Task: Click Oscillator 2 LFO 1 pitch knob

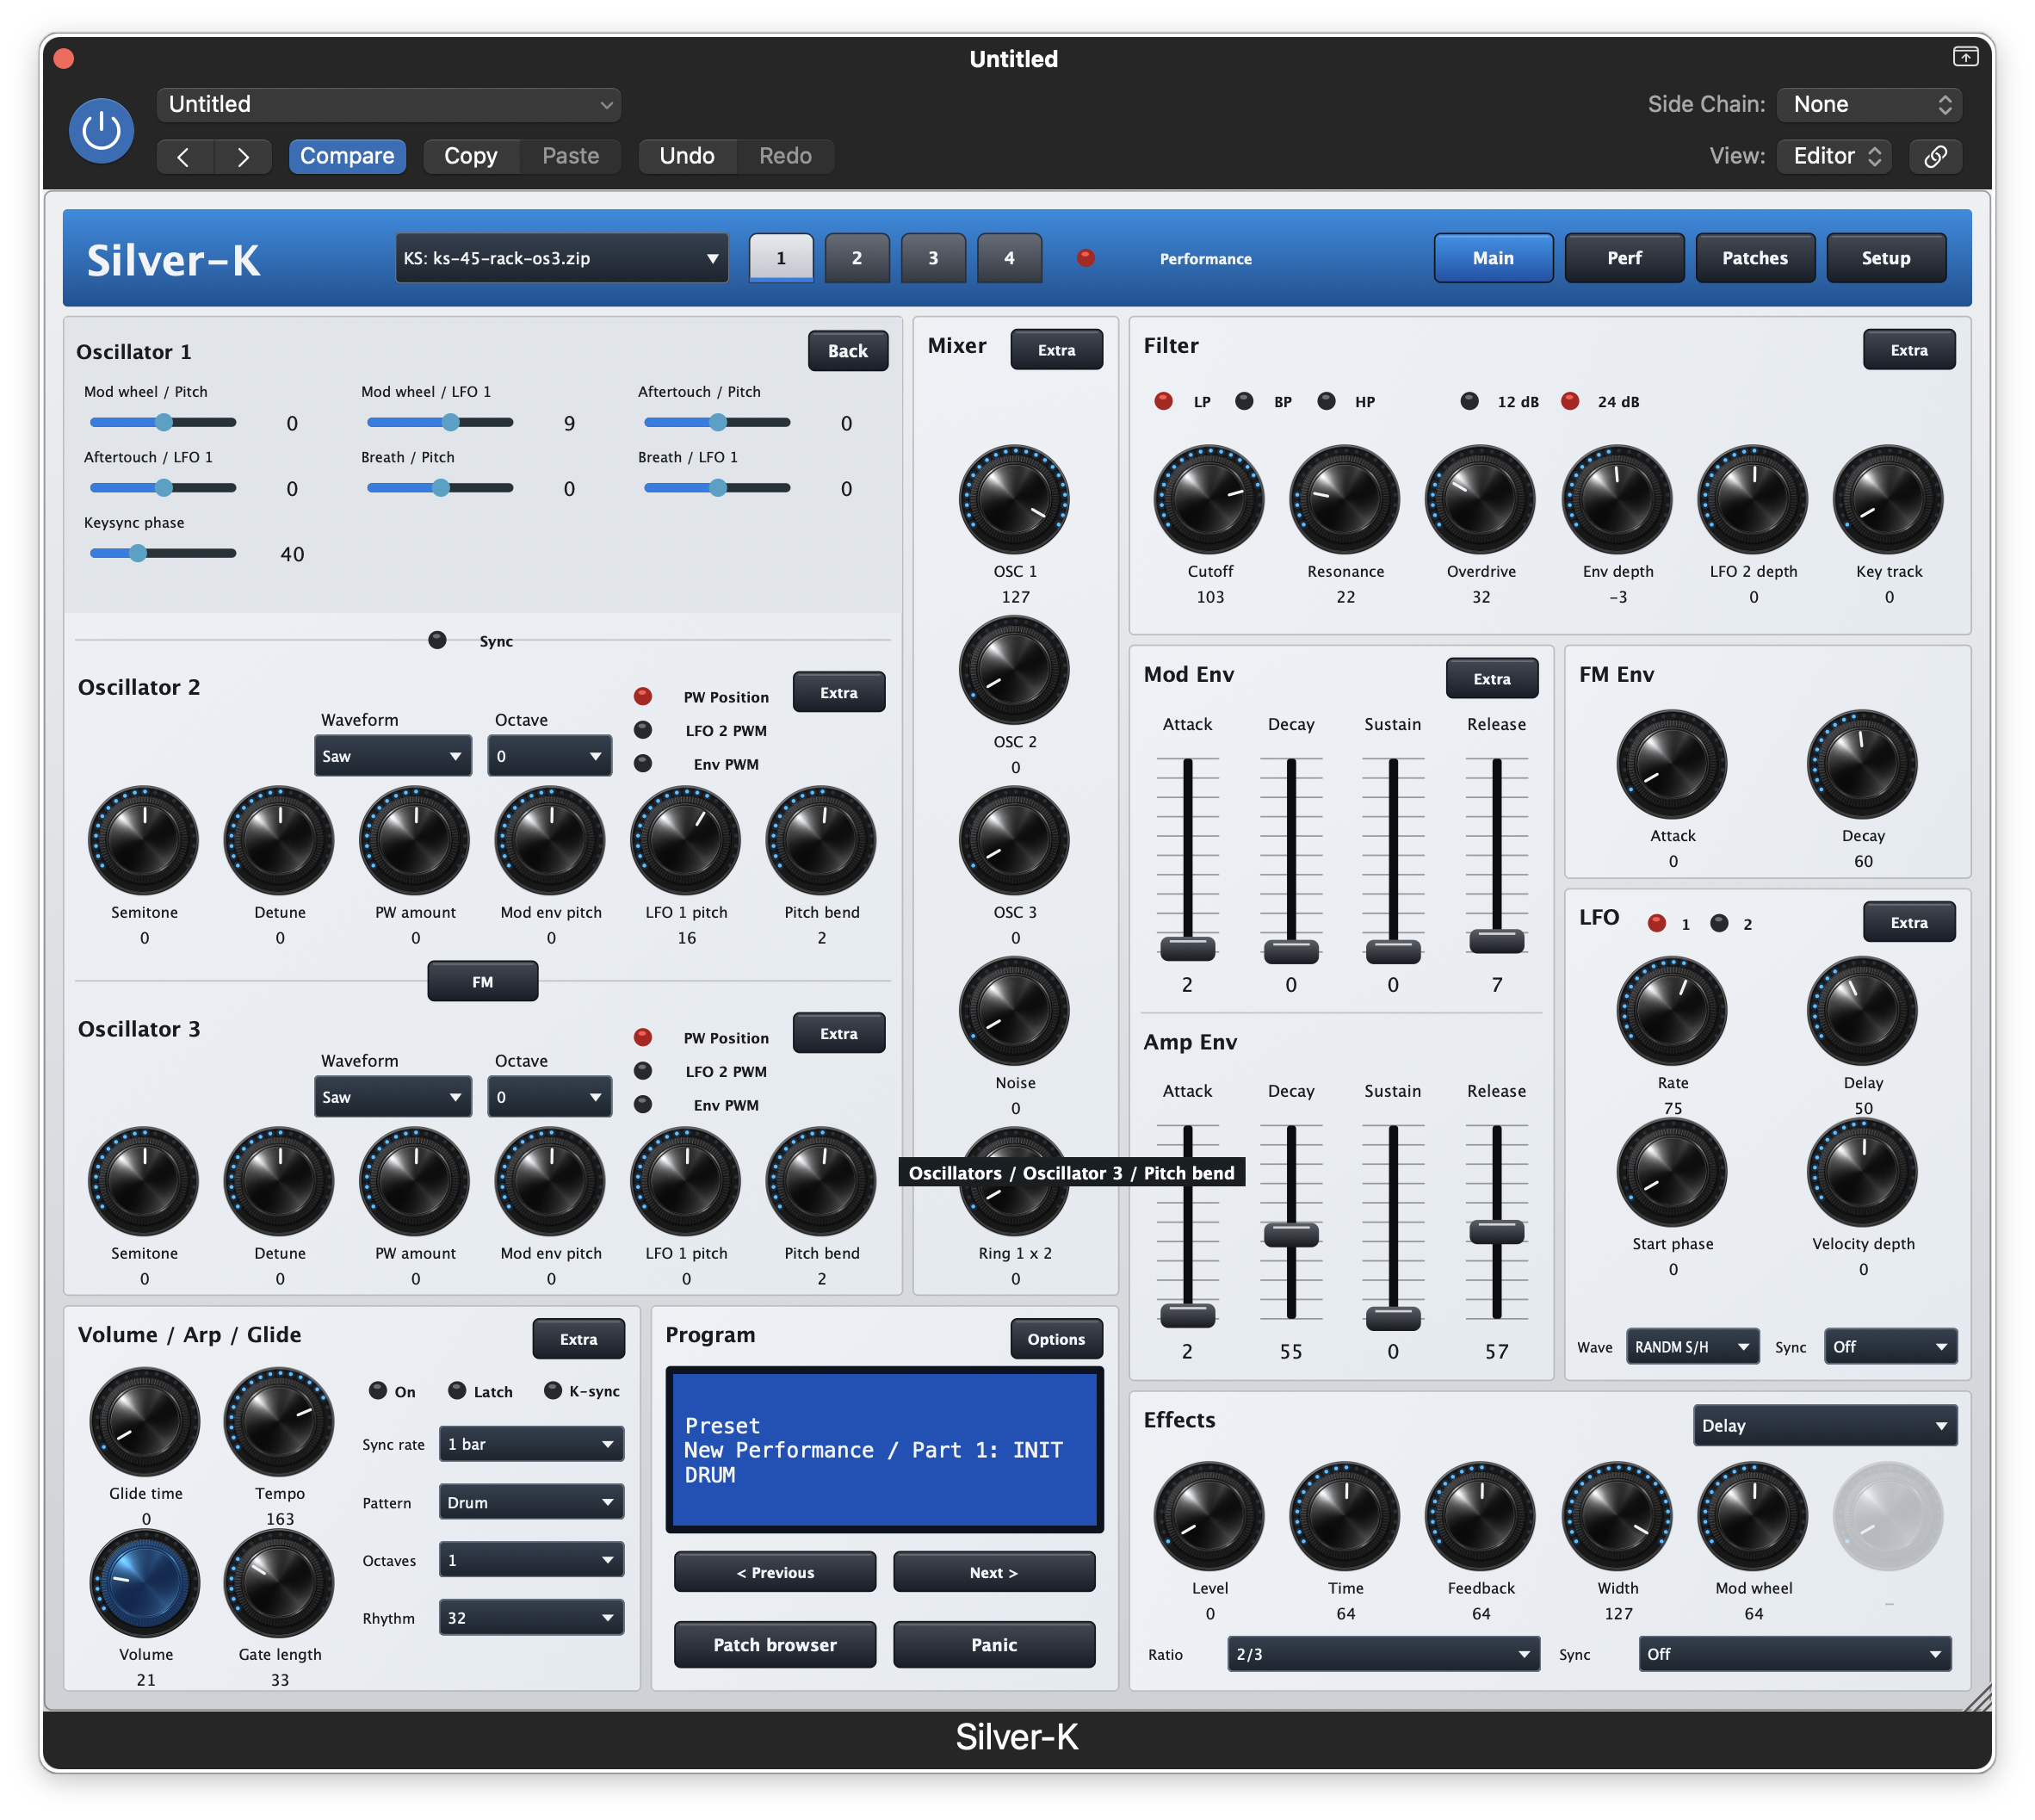Action: 685,840
